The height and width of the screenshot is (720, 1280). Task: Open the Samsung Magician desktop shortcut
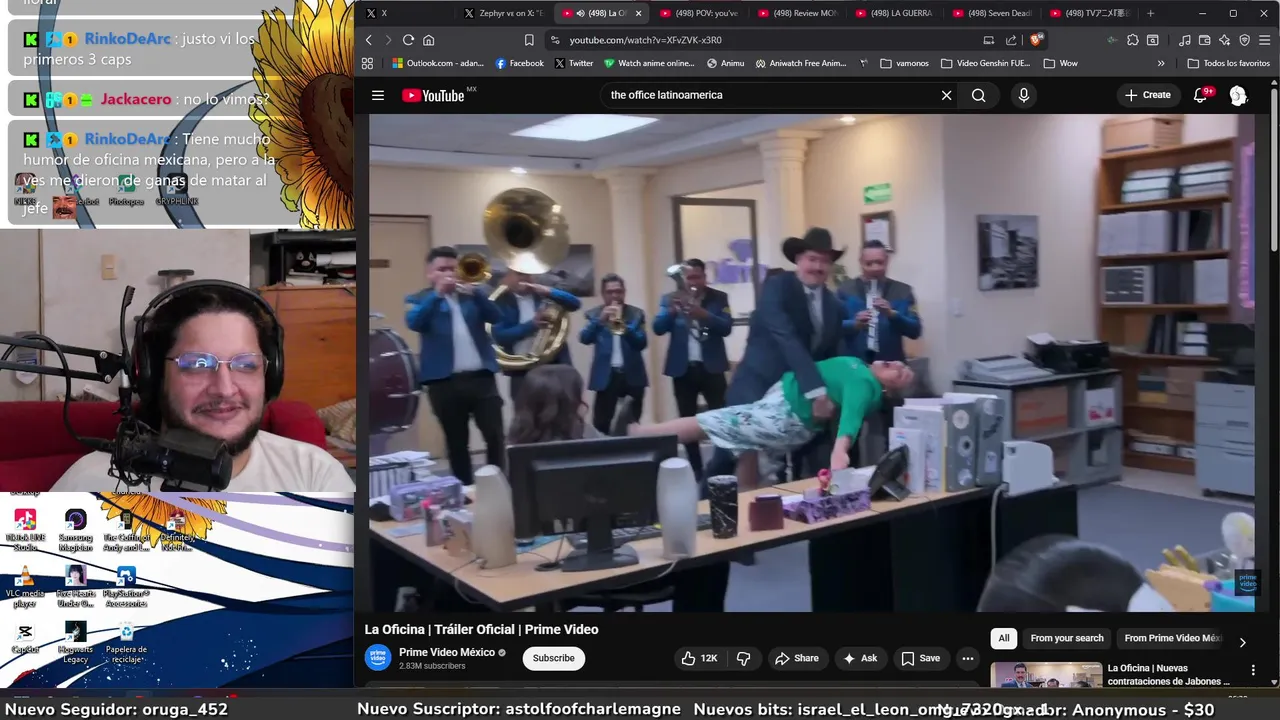coord(75,531)
